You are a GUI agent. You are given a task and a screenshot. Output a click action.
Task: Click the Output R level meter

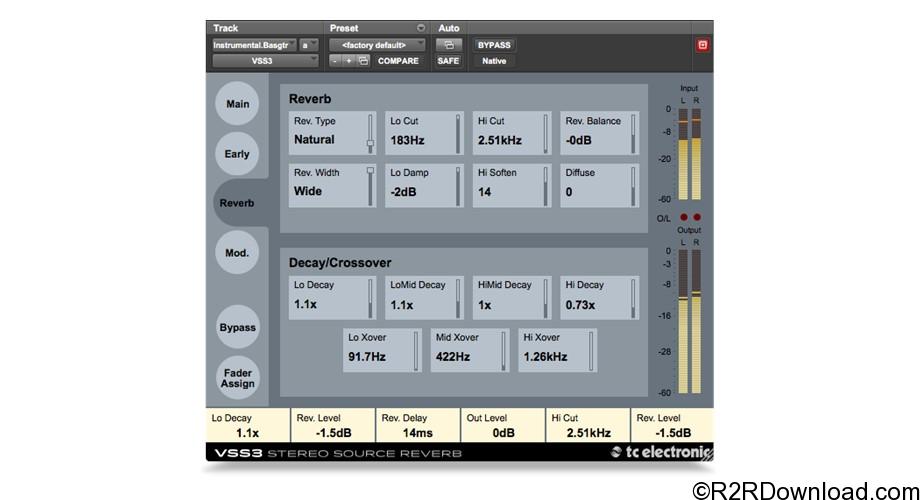(x=696, y=322)
